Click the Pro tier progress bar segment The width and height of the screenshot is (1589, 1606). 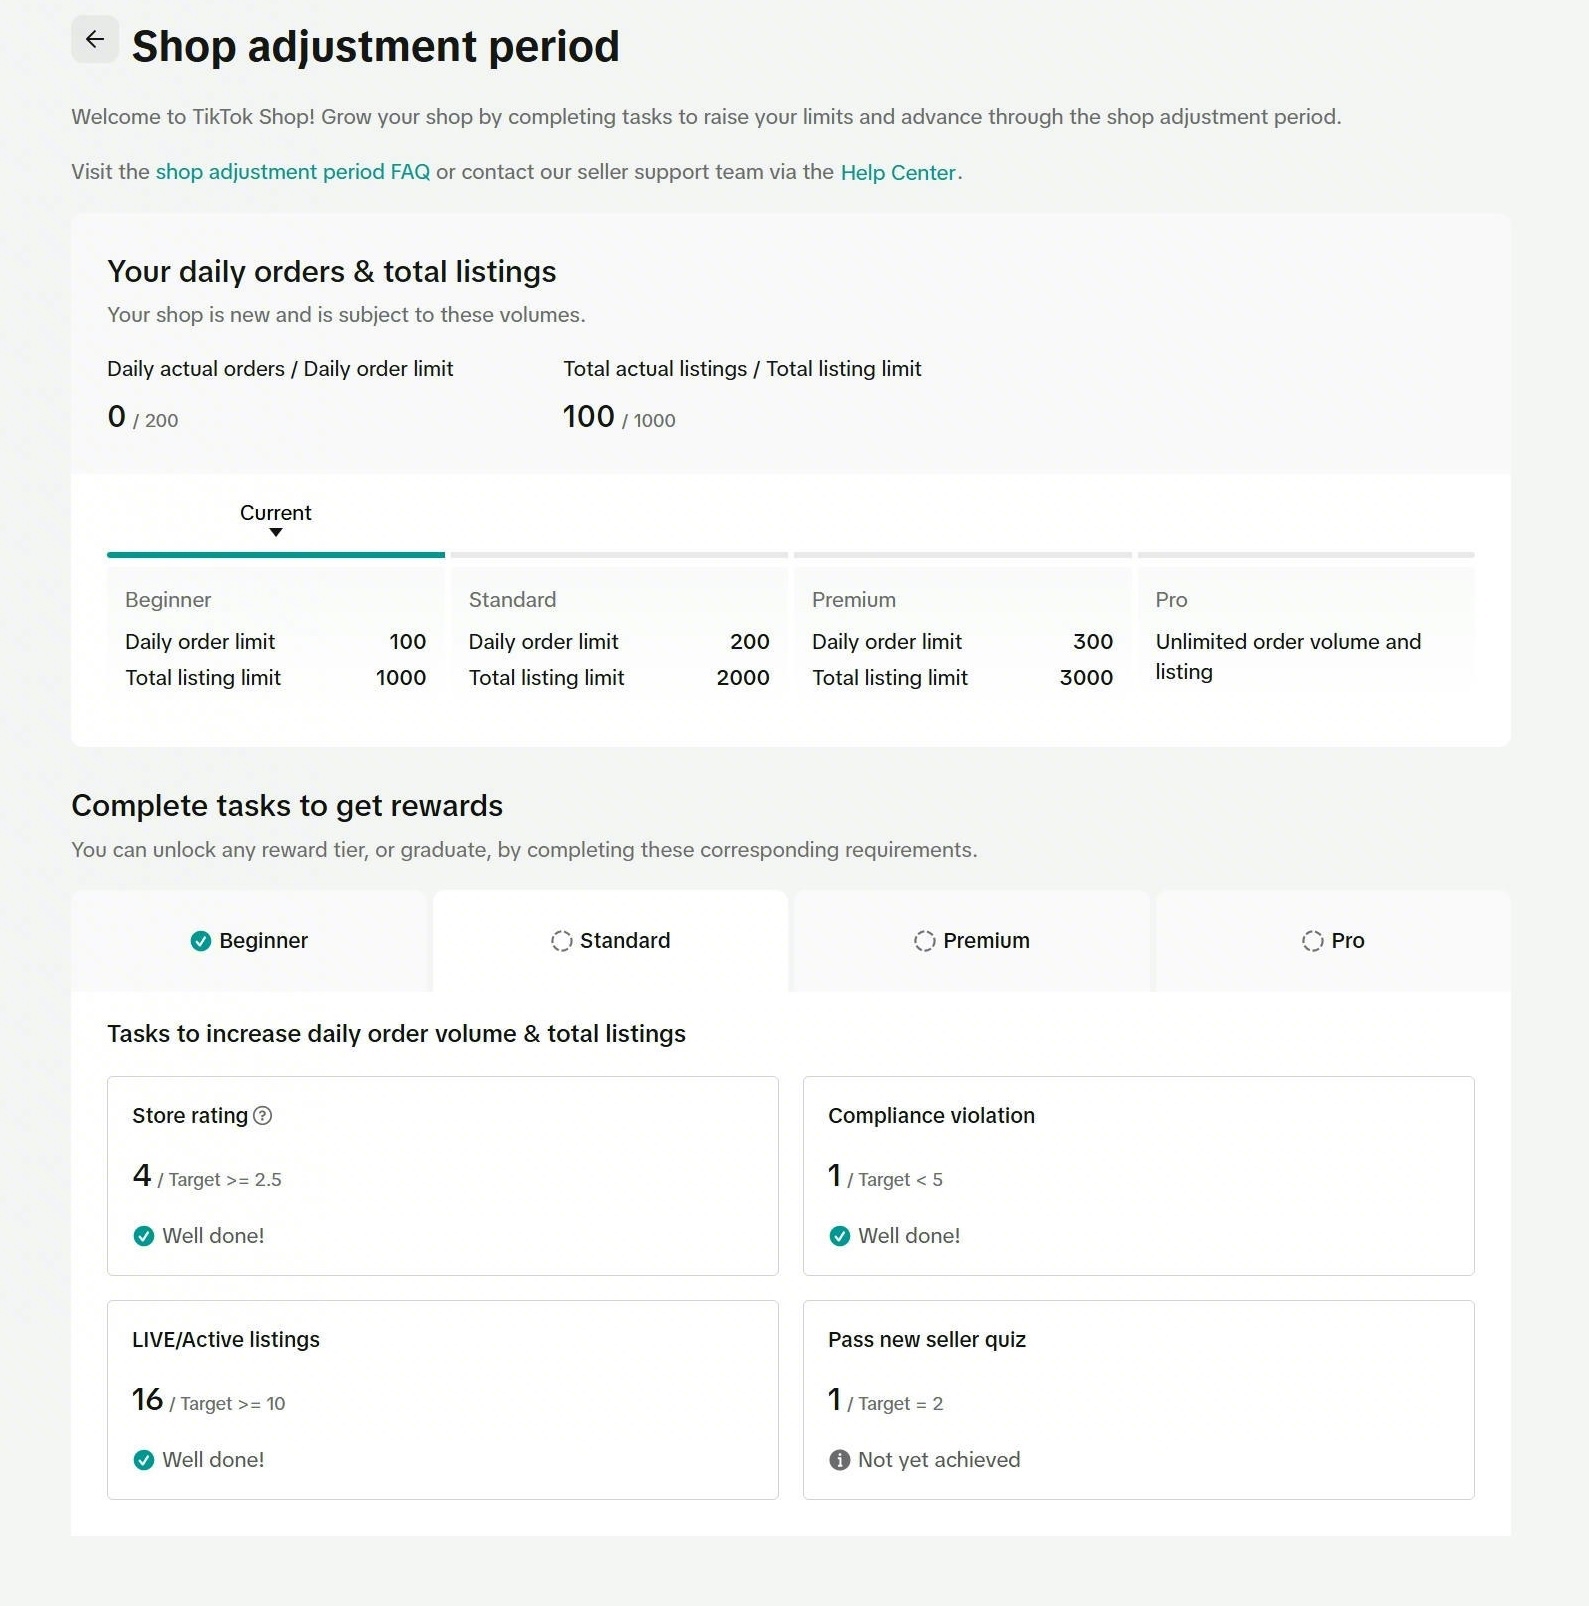(1306, 555)
